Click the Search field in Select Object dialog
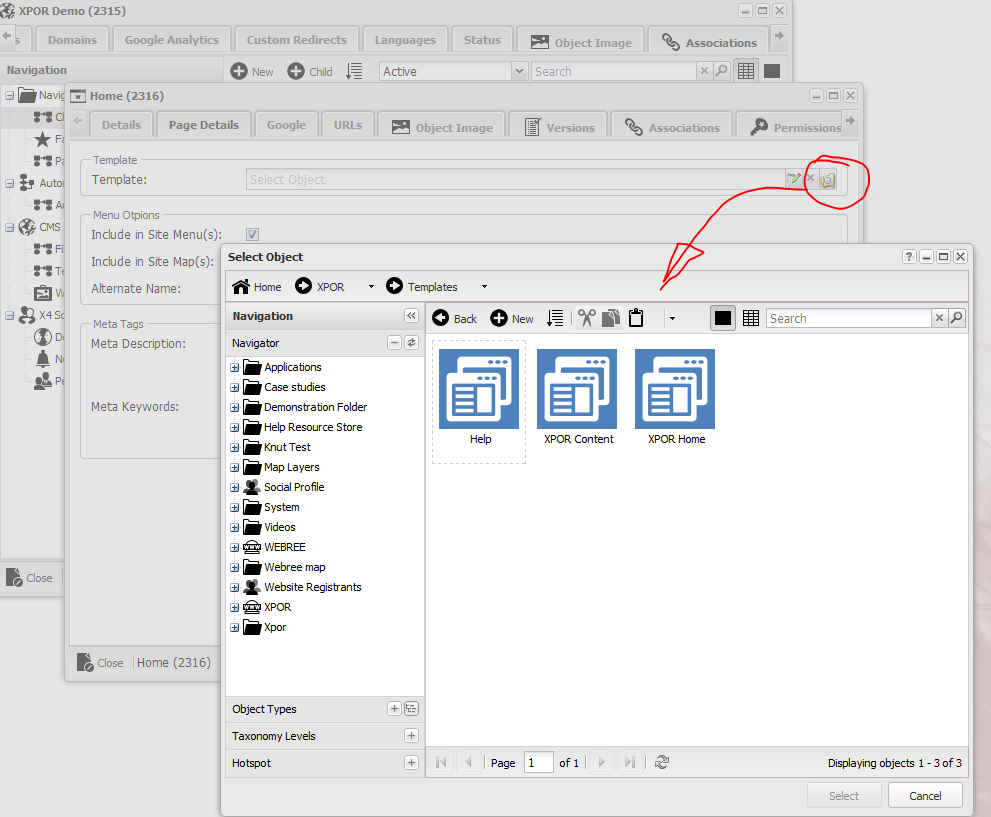Image resolution: width=991 pixels, height=817 pixels. pos(848,318)
